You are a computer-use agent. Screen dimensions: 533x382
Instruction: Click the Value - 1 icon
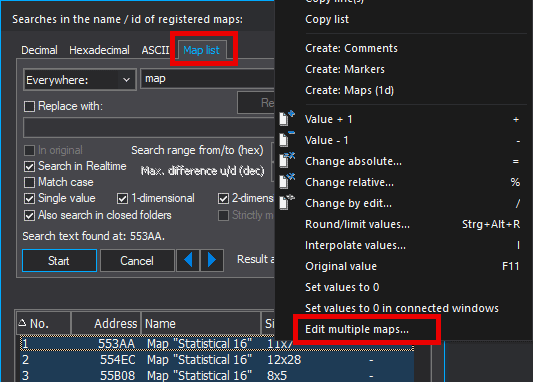pos(287,139)
